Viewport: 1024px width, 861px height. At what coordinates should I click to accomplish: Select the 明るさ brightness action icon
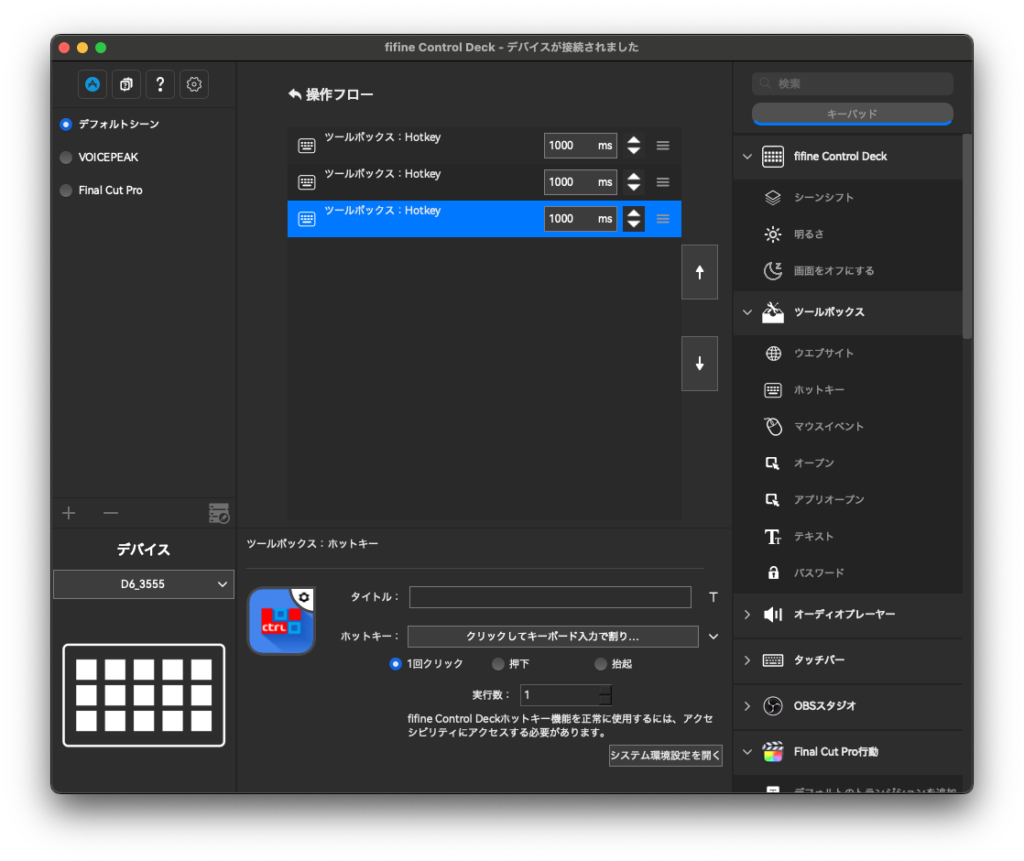point(772,234)
